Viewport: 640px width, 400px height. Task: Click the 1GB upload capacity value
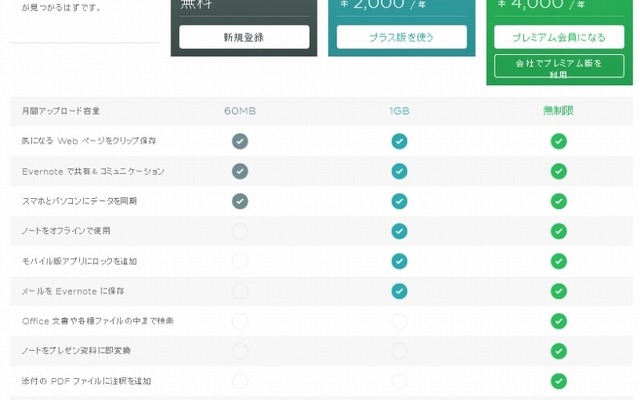point(399,111)
